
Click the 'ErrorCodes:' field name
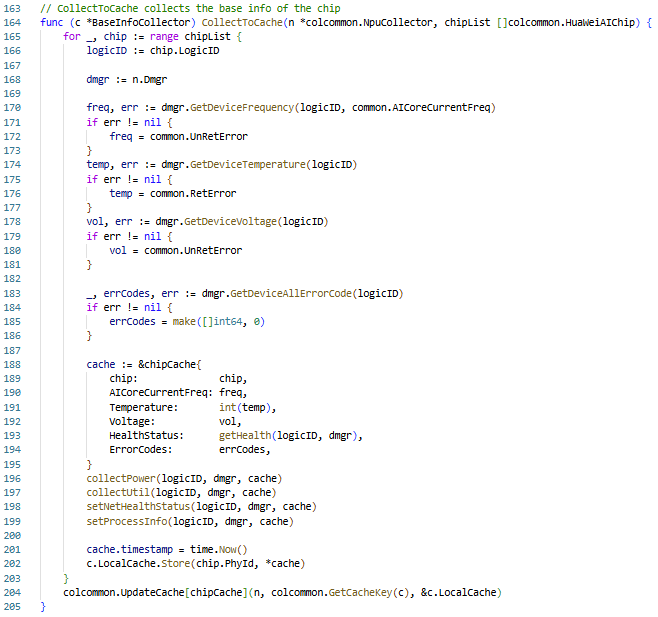coord(141,450)
